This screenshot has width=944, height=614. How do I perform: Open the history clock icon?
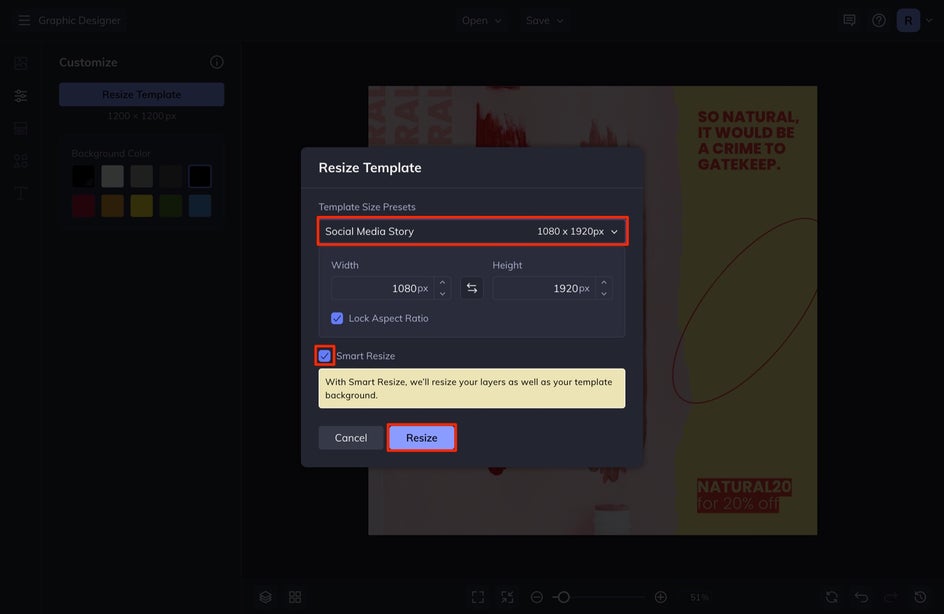(x=921, y=597)
